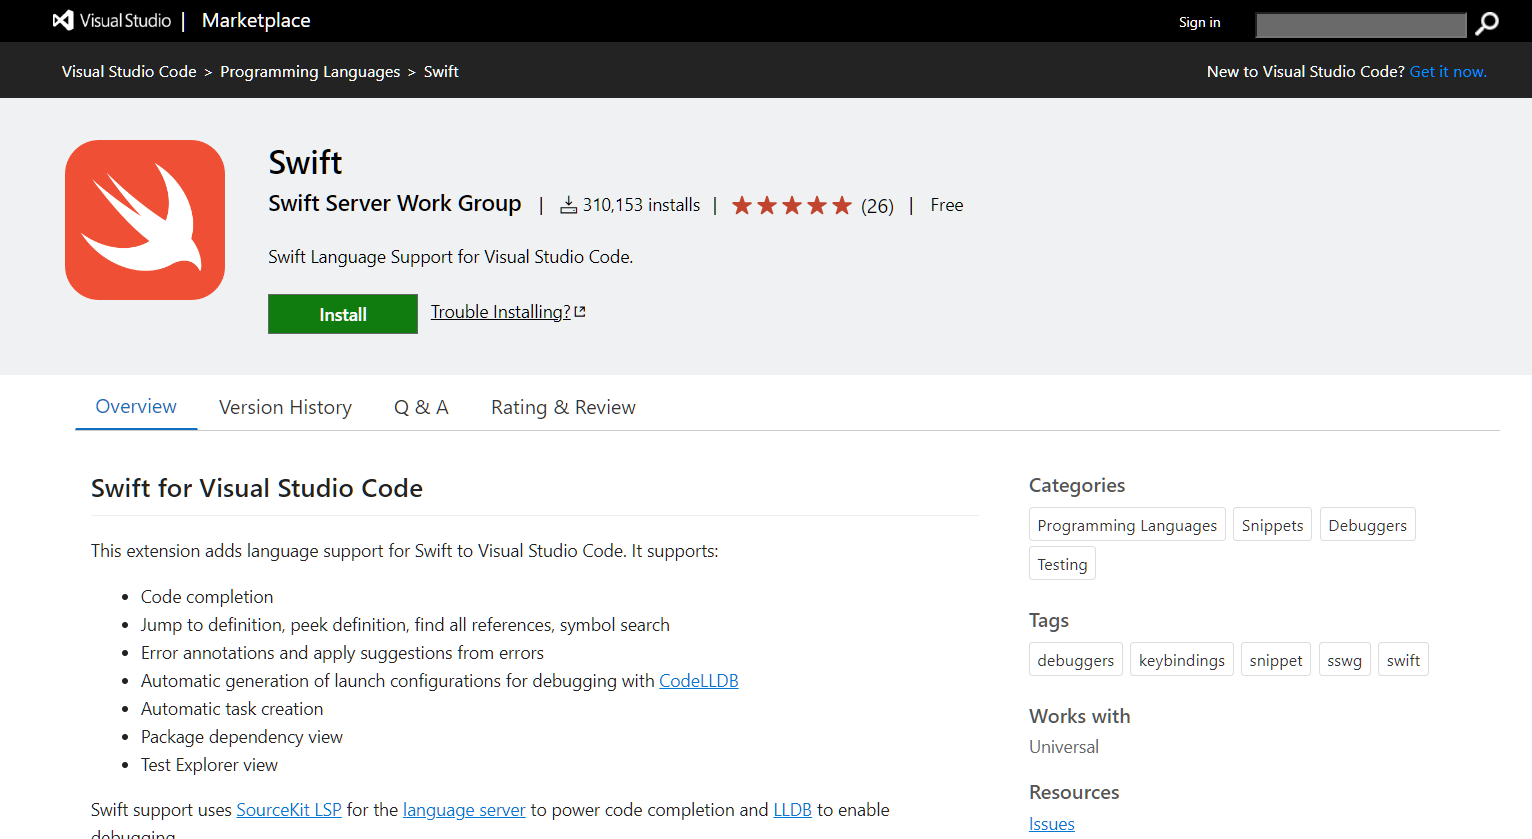Screen dimensions: 1532x839
Task: Select the Testing category
Action: coord(1062,564)
